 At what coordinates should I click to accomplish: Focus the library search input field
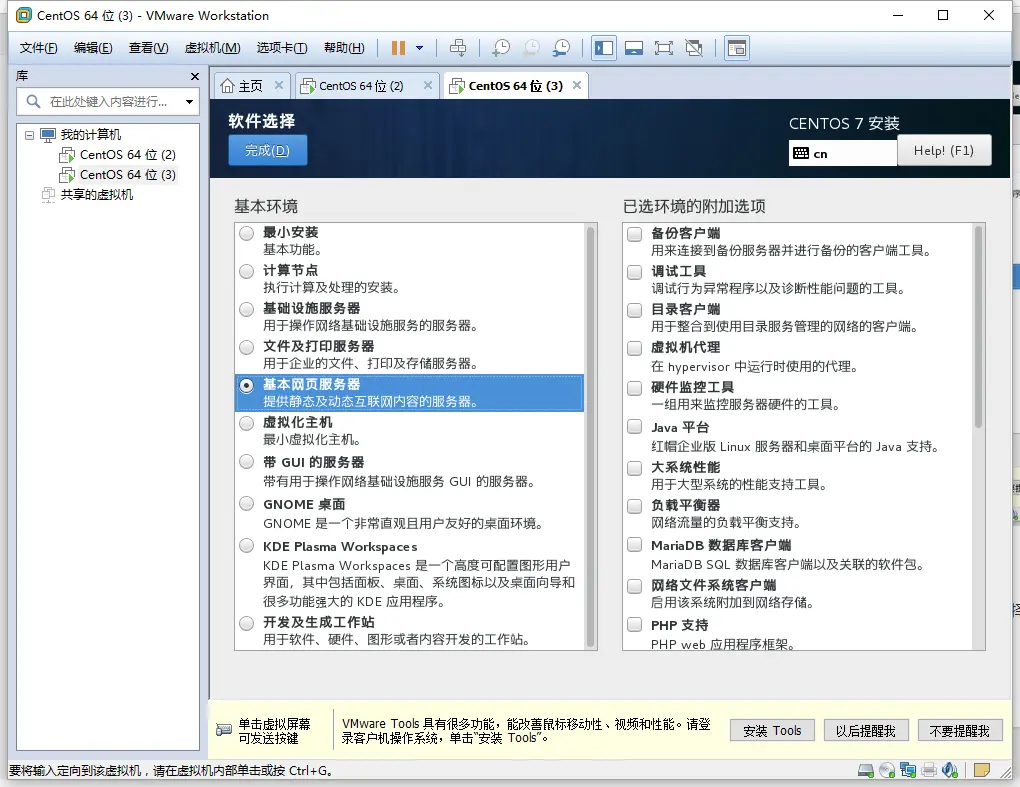pos(108,101)
